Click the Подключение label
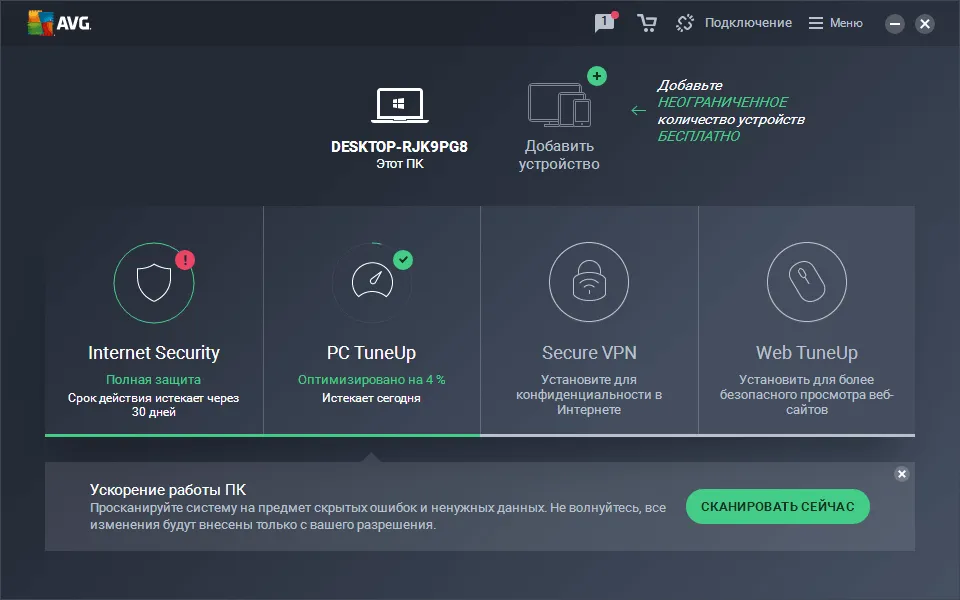This screenshot has height=600, width=960. click(748, 23)
